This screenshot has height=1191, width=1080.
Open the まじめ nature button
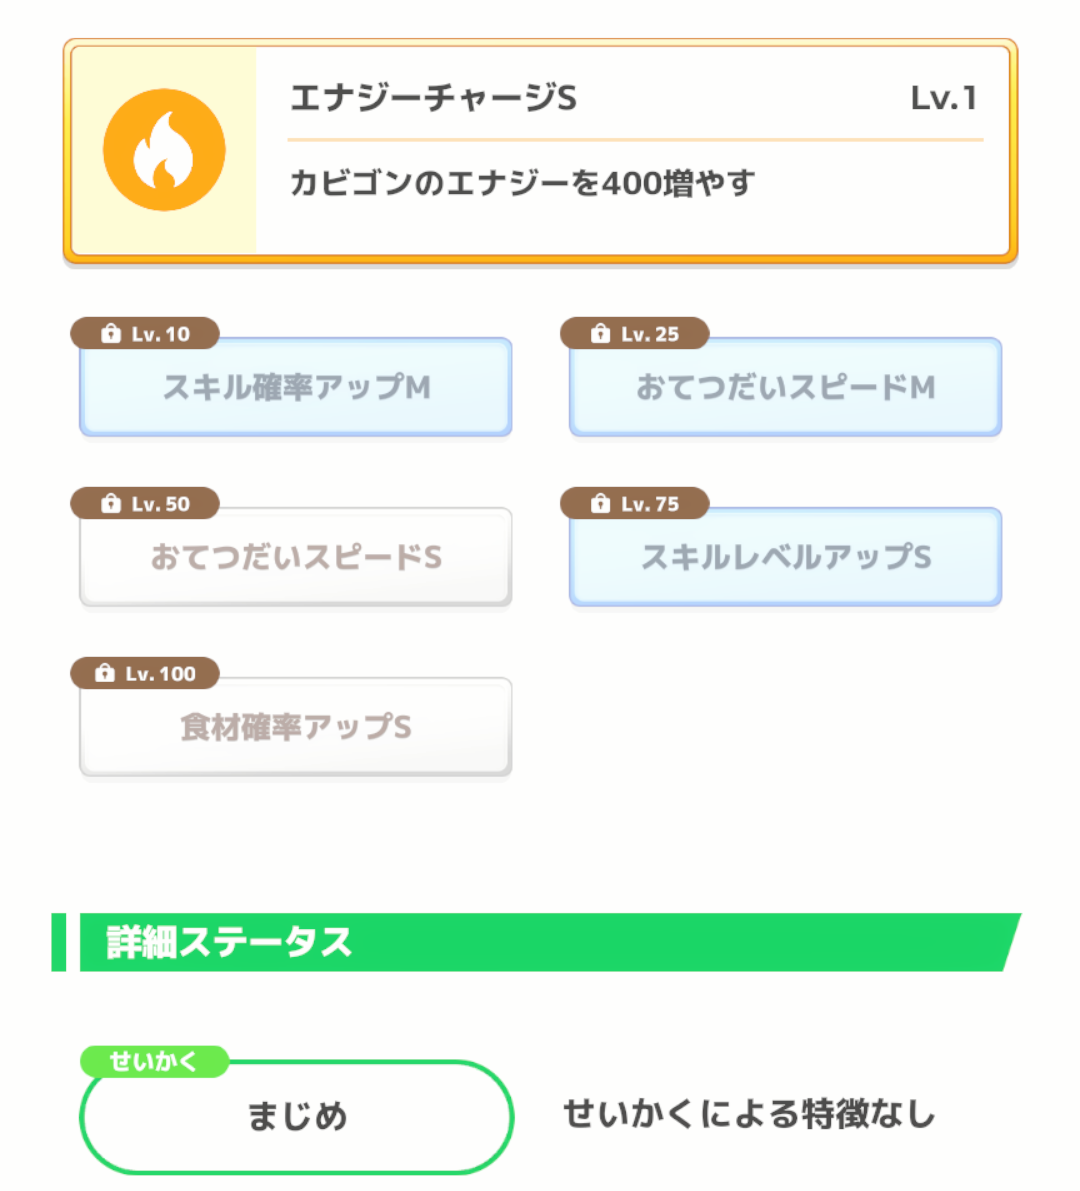click(296, 1116)
